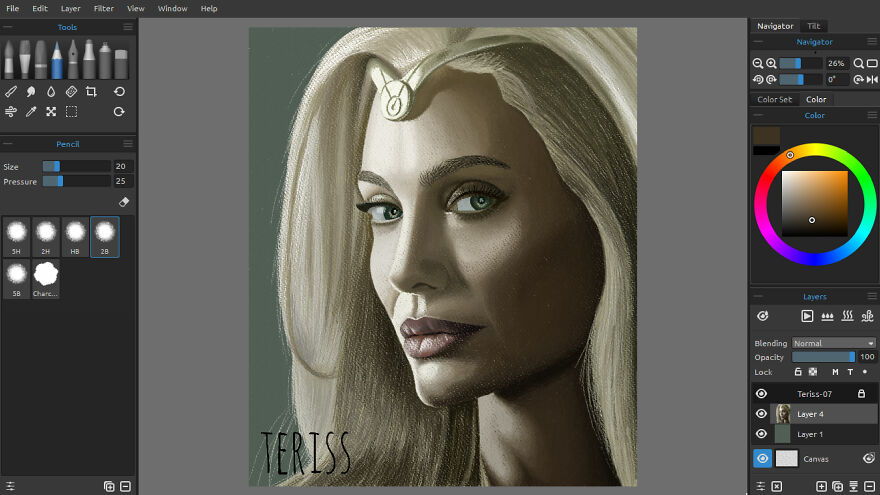The width and height of the screenshot is (880, 495).
Task: Hide Layer 1 using its eye
Action: pos(761,434)
